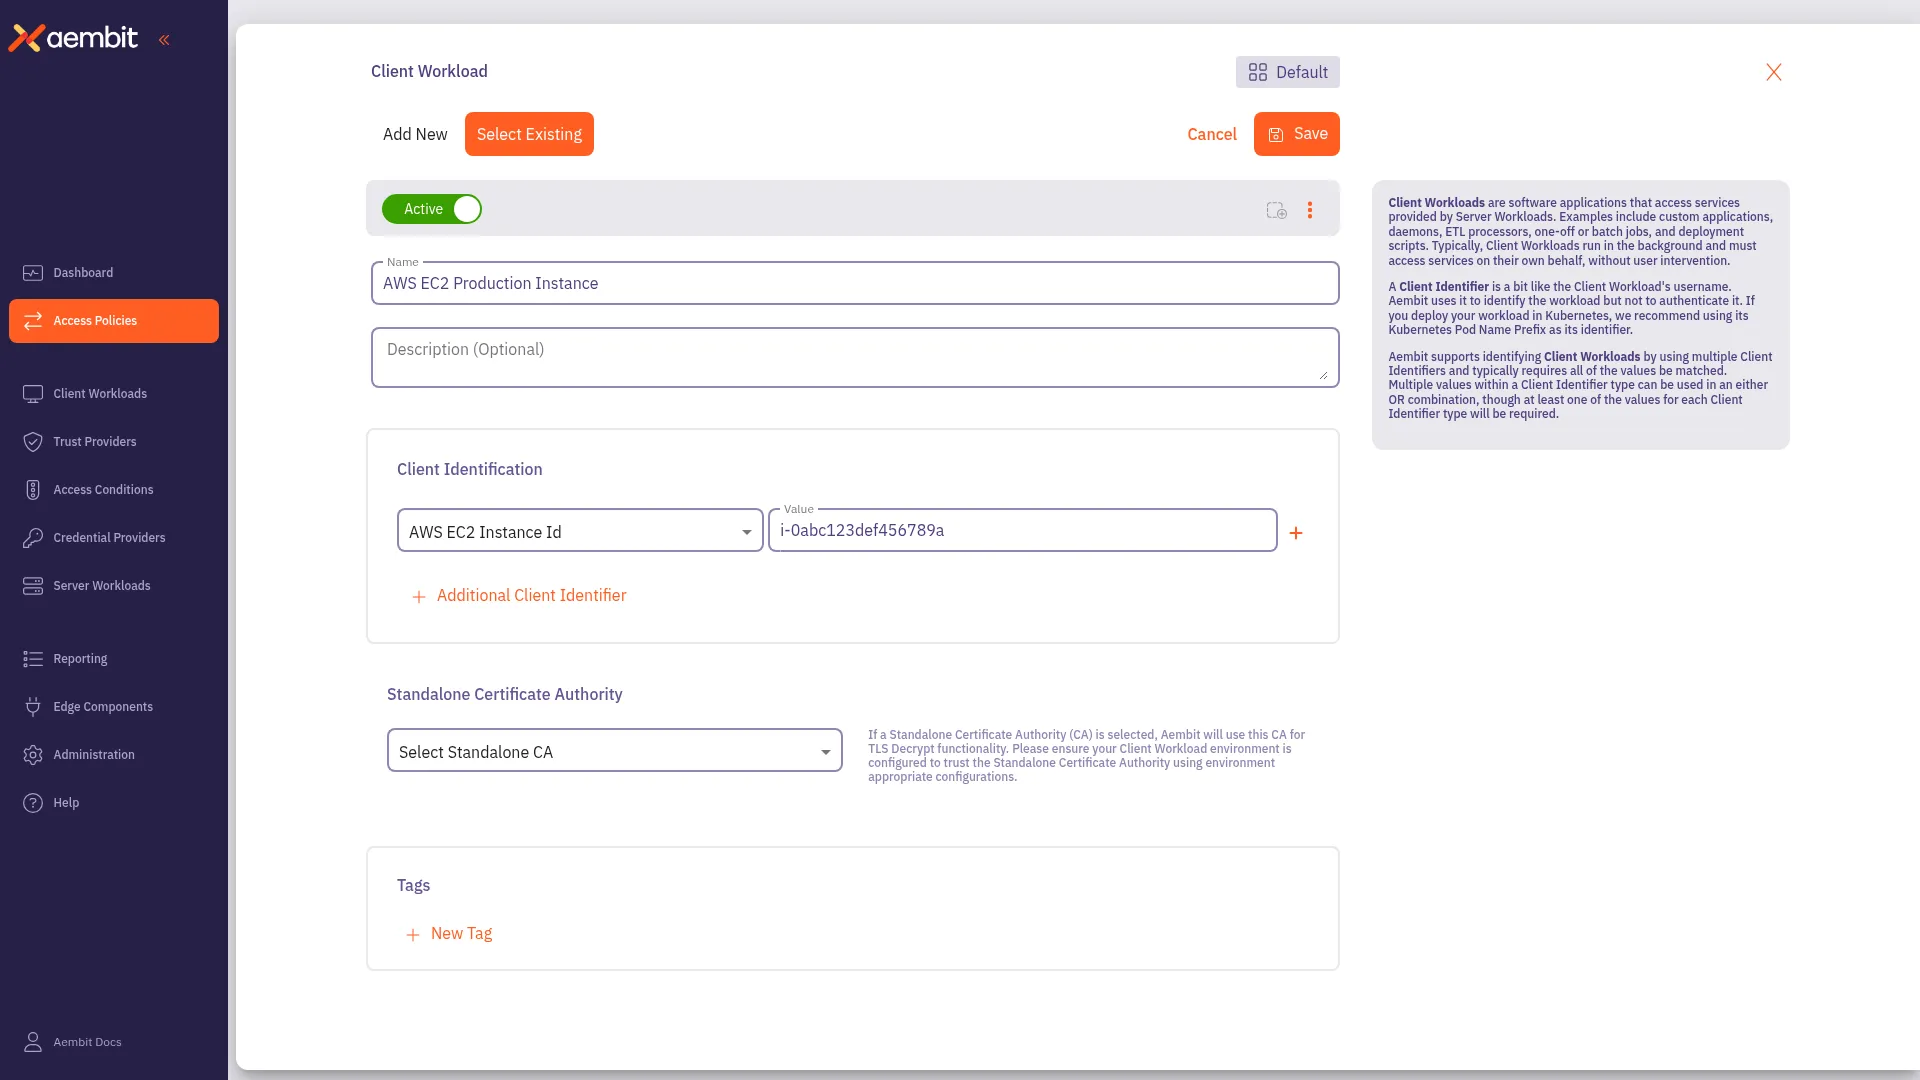Screen dimensions: 1920x1080
Task: Click the Dashboard chart icon
Action: click(33, 273)
